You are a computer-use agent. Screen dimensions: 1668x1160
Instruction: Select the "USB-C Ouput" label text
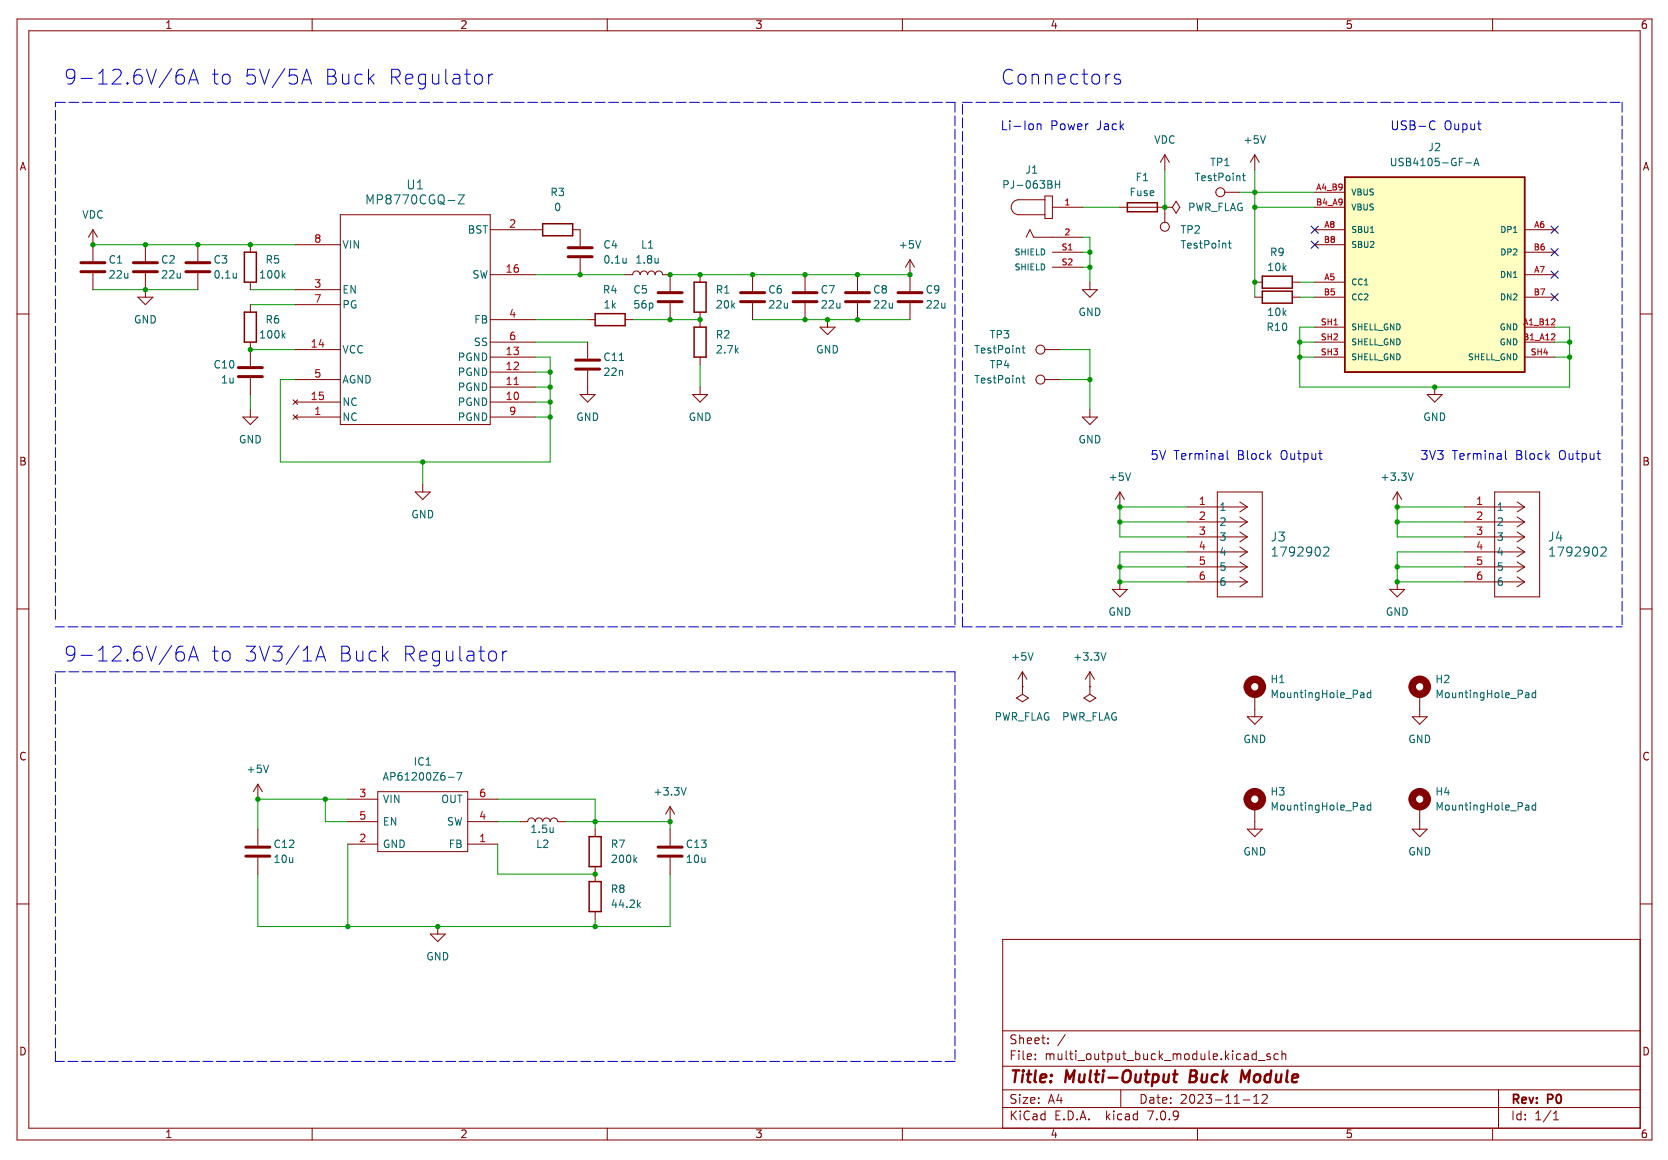1435,126
